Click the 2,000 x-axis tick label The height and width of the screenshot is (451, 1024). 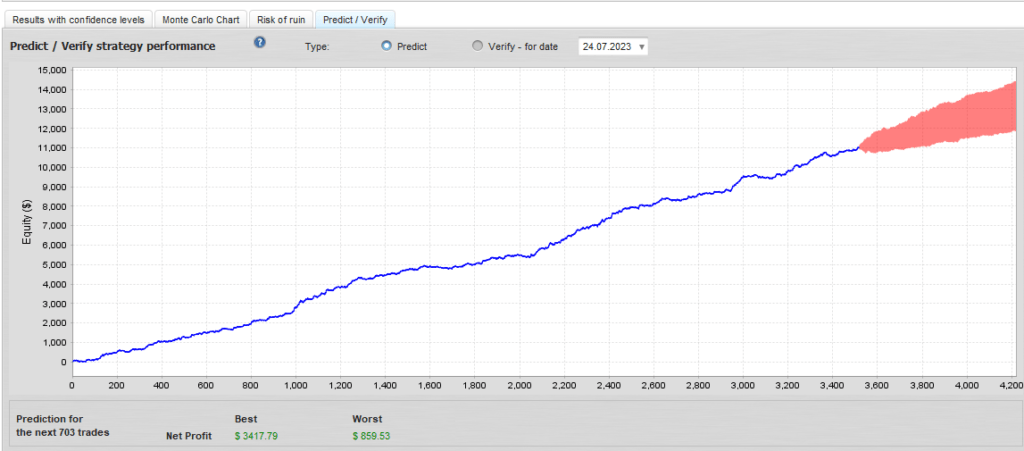[x=519, y=386]
